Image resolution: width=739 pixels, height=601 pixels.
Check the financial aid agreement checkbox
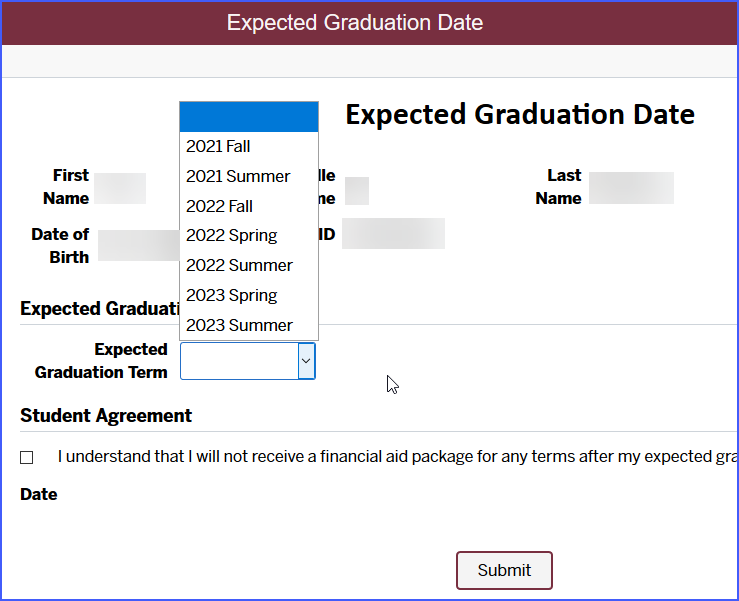pos(26,458)
